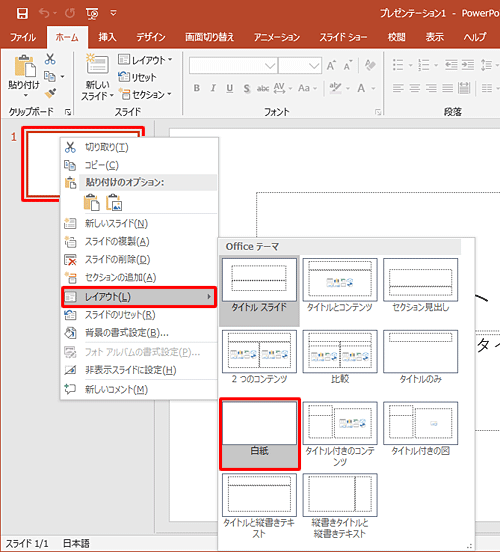
Task: Open the font name combo box
Action: click(x=233, y=65)
